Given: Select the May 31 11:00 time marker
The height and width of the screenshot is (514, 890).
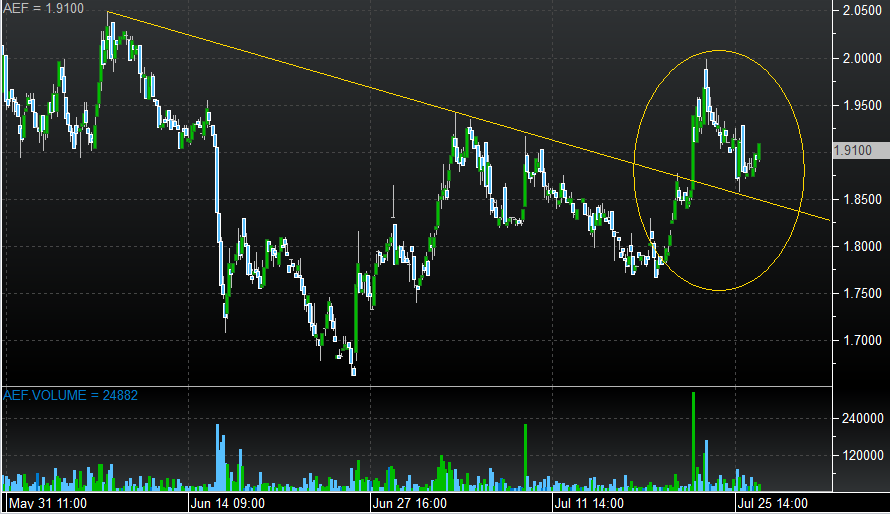Looking at the screenshot, I should tap(47, 503).
